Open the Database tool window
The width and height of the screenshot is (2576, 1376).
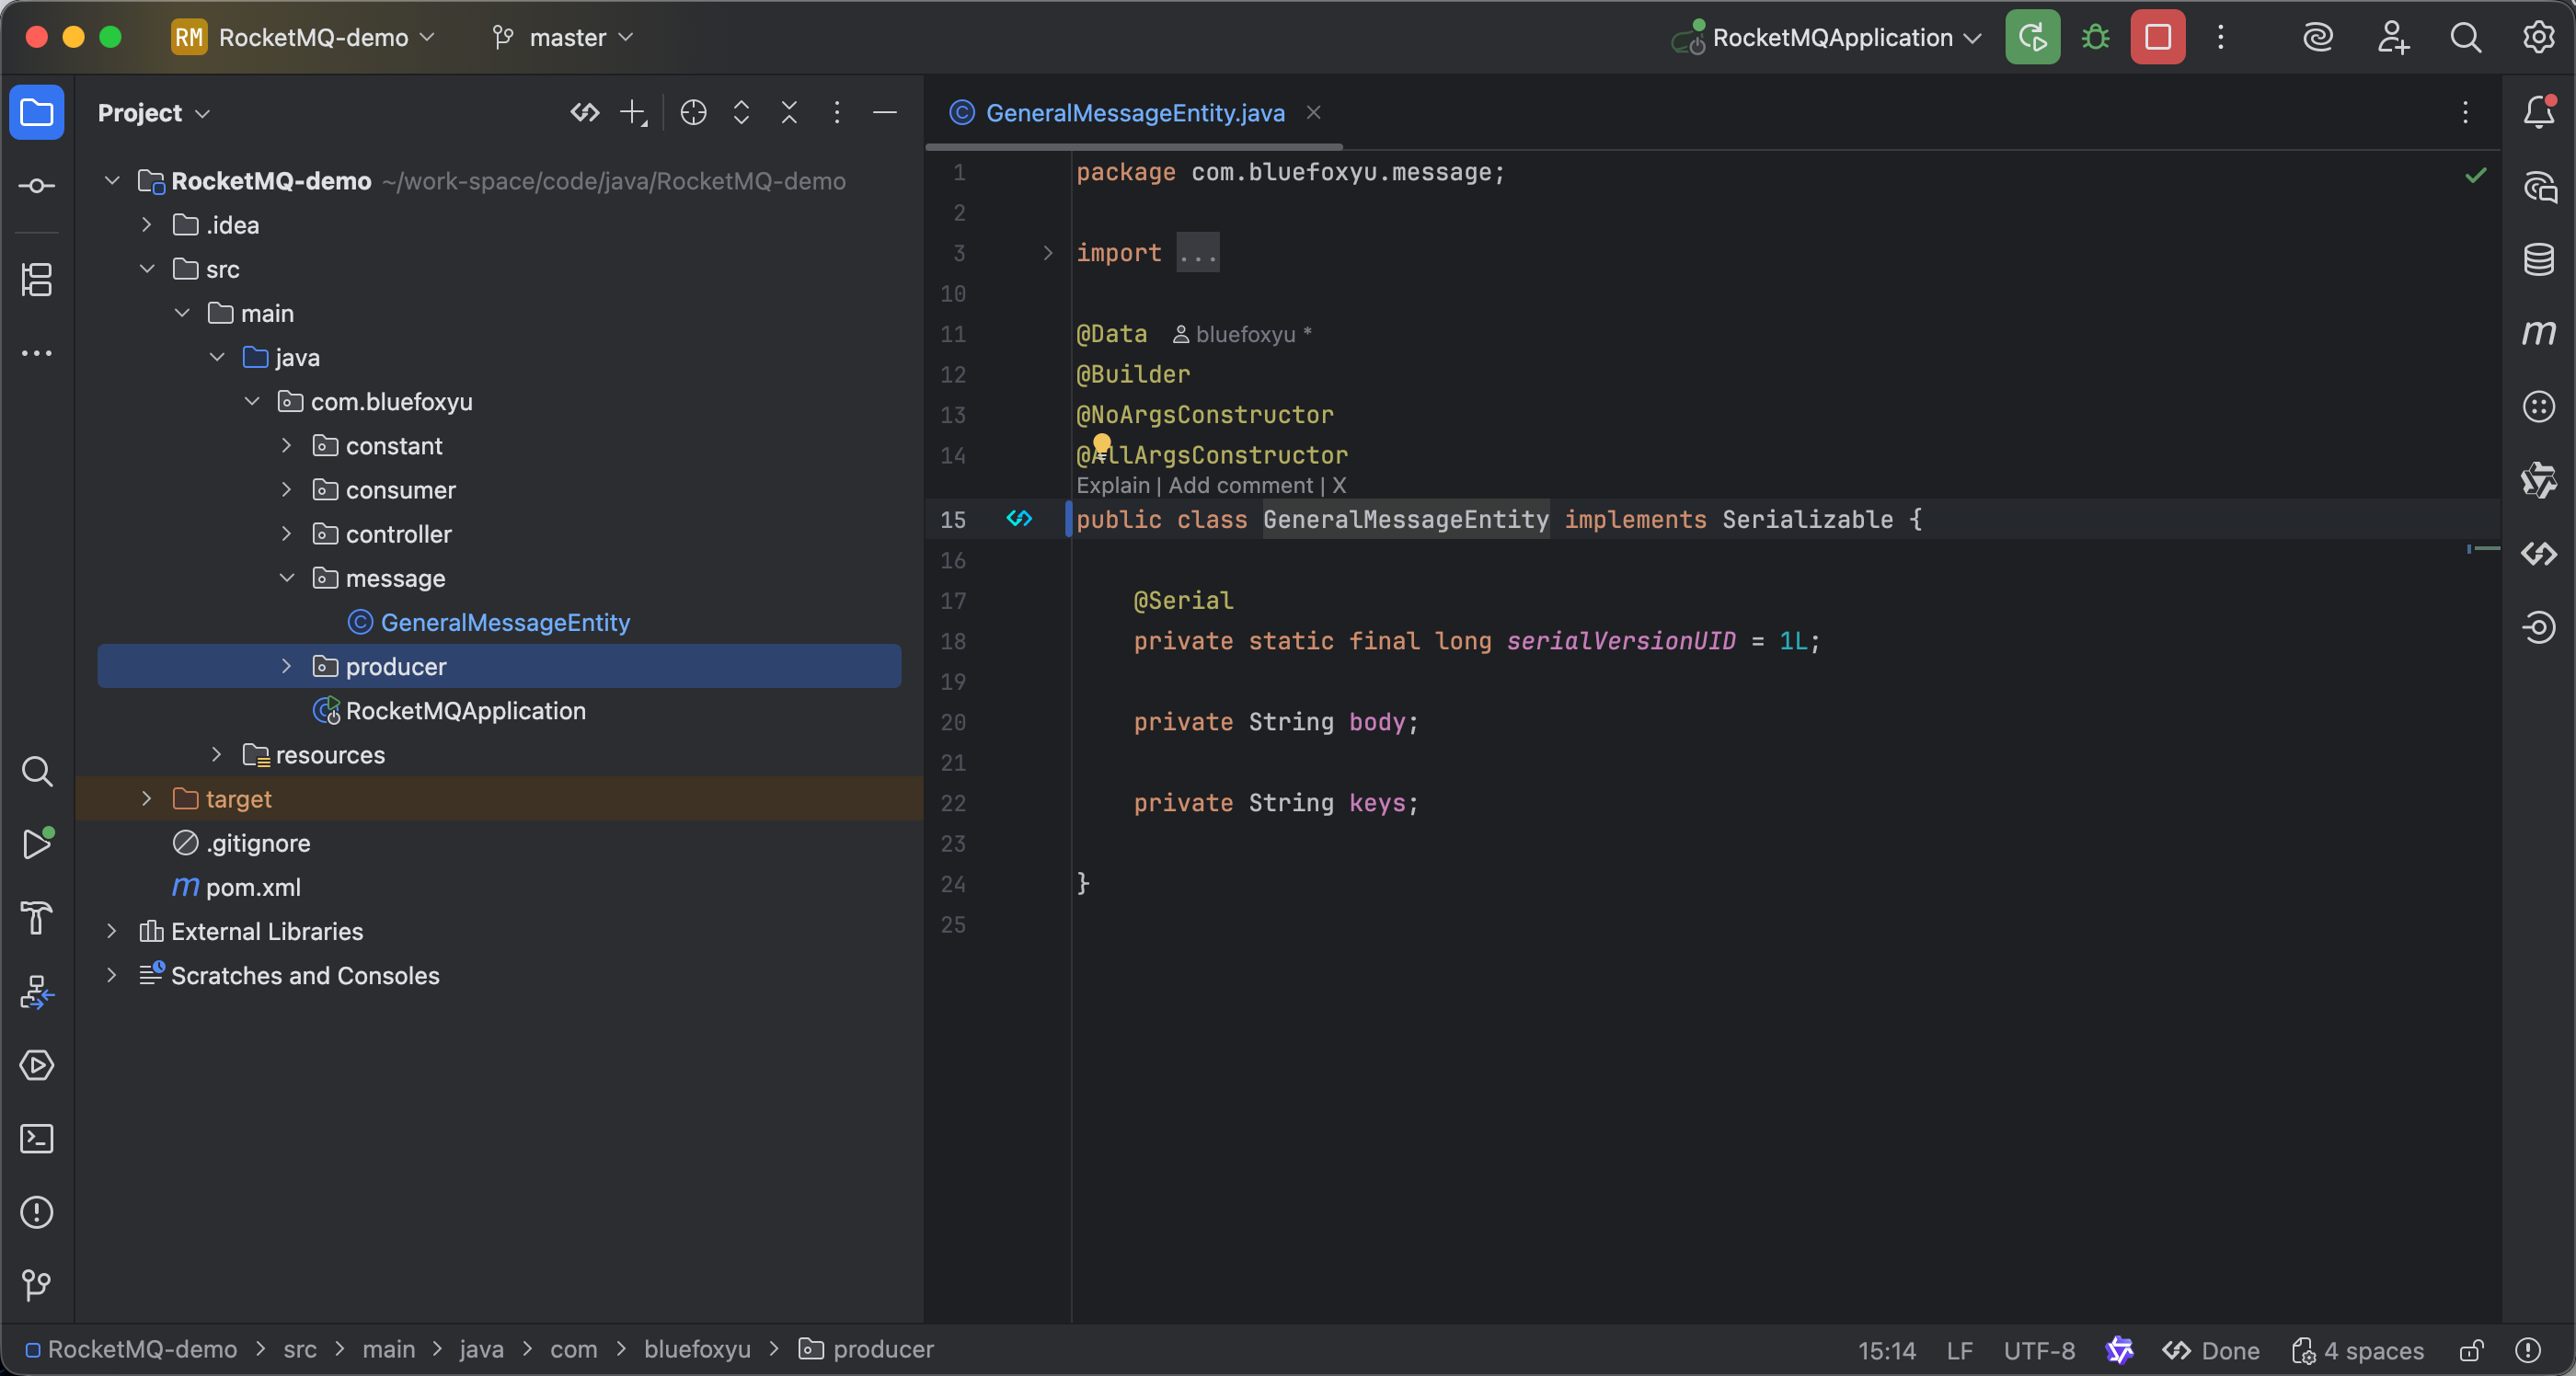tap(2538, 259)
